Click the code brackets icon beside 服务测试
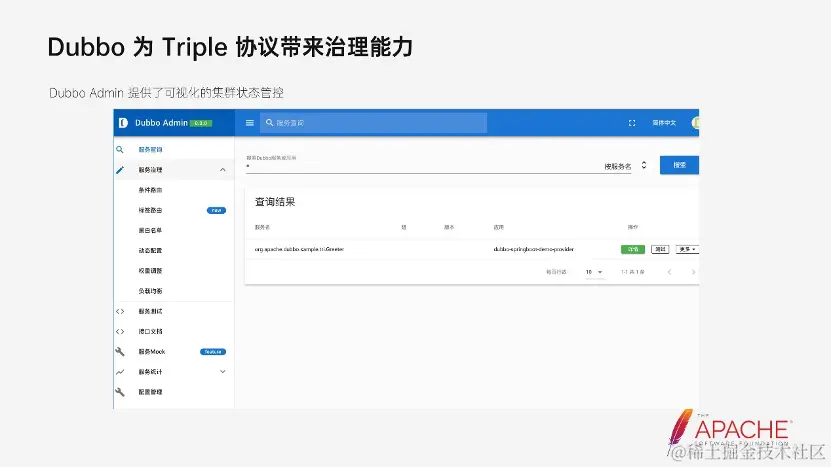832x468 pixels. tap(120, 311)
